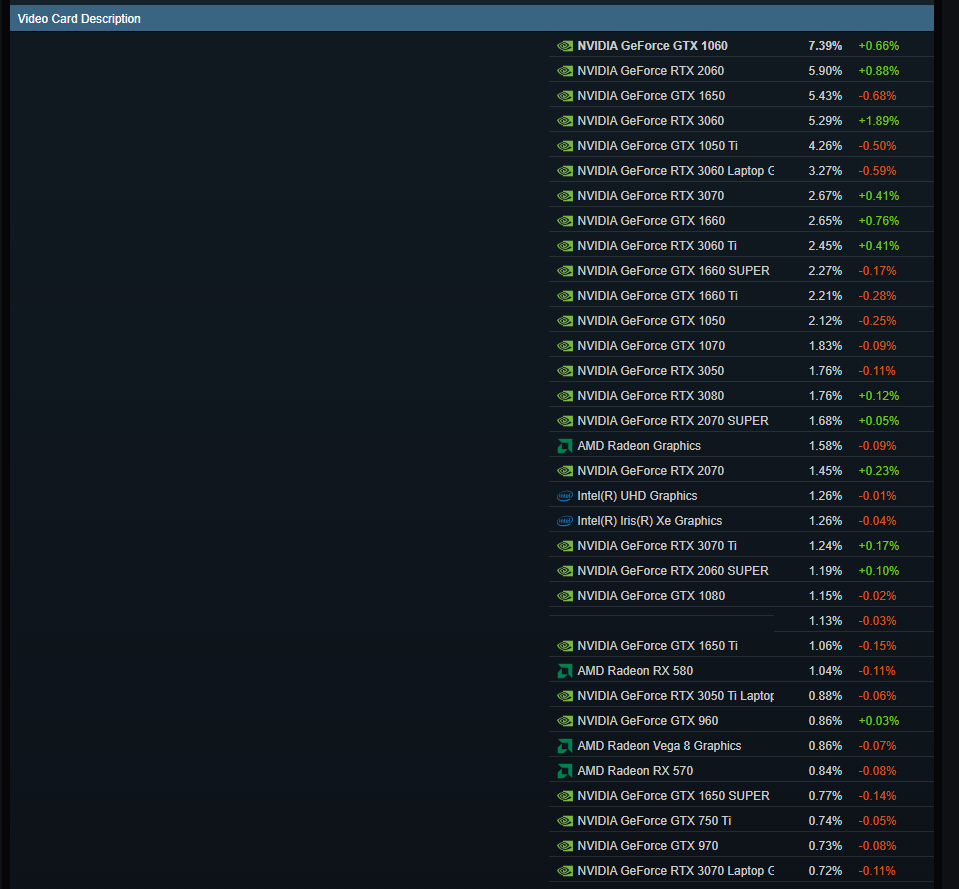This screenshot has width=959, height=889.
Task: Click NVIDIA icon beside GeForce GTX 1070
Action: [x=565, y=346]
